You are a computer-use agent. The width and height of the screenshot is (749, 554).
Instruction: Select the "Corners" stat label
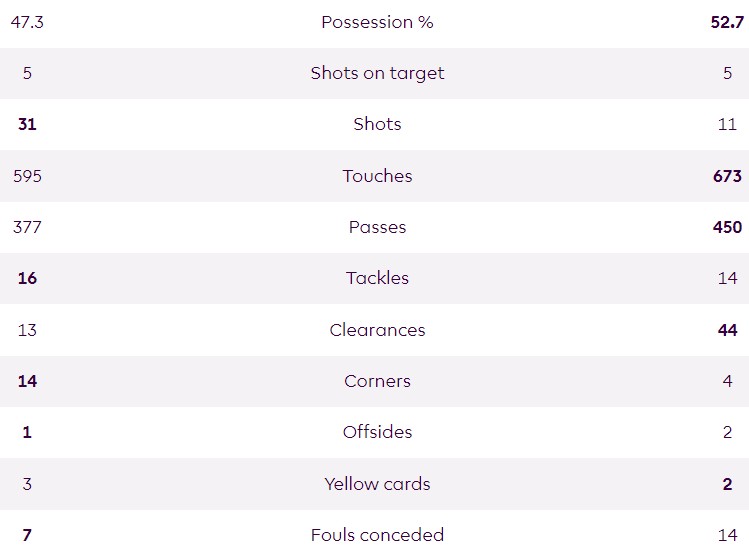(x=377, y=381)
